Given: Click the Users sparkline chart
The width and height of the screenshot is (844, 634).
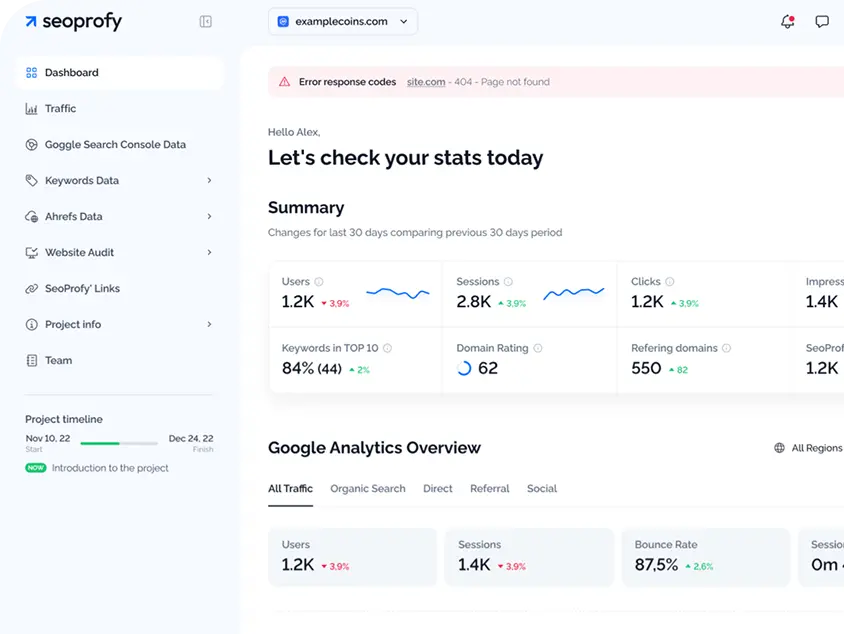Looking at the screenshot, I should click(398, 293).
